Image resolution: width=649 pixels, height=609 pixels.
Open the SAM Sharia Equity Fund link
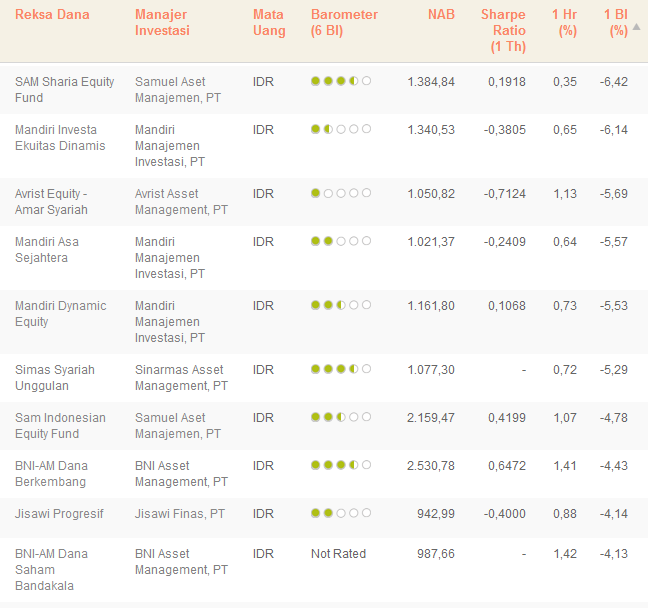[x=65, y=89]
